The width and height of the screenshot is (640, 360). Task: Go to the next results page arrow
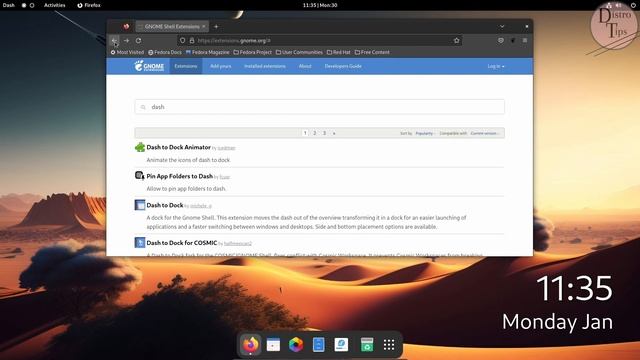click(x=334, y=133)
